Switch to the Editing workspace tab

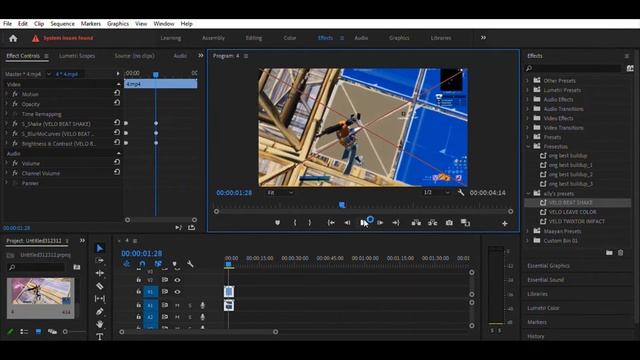pos(254,38)
